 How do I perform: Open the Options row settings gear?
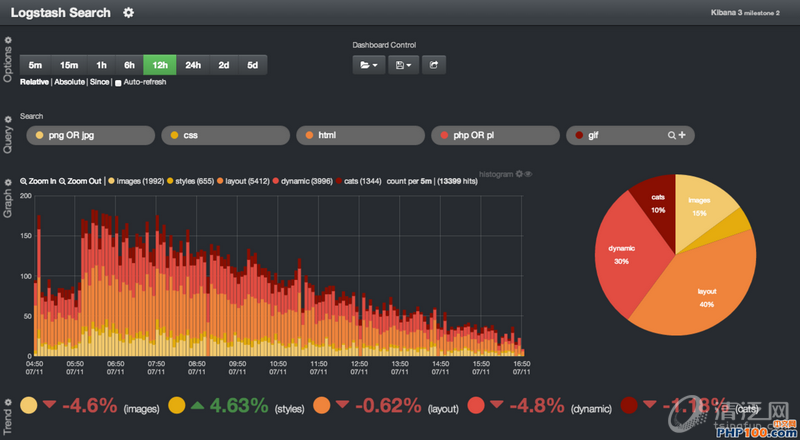coord(9,41)
